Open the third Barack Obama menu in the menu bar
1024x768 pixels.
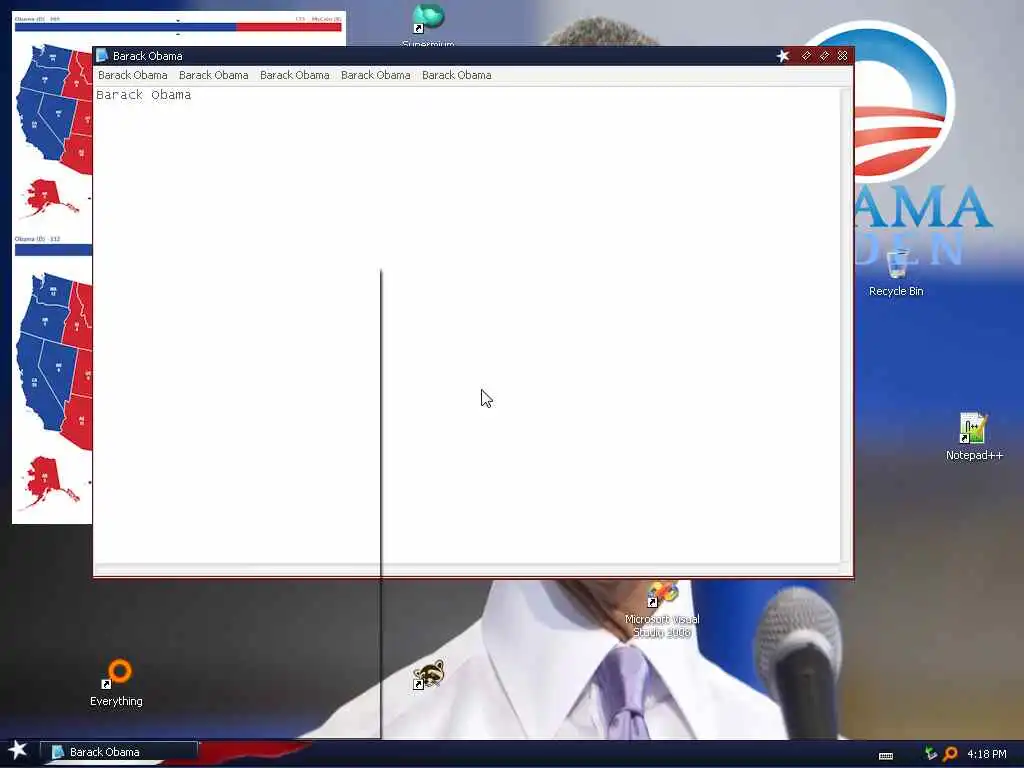coord(295,75)
